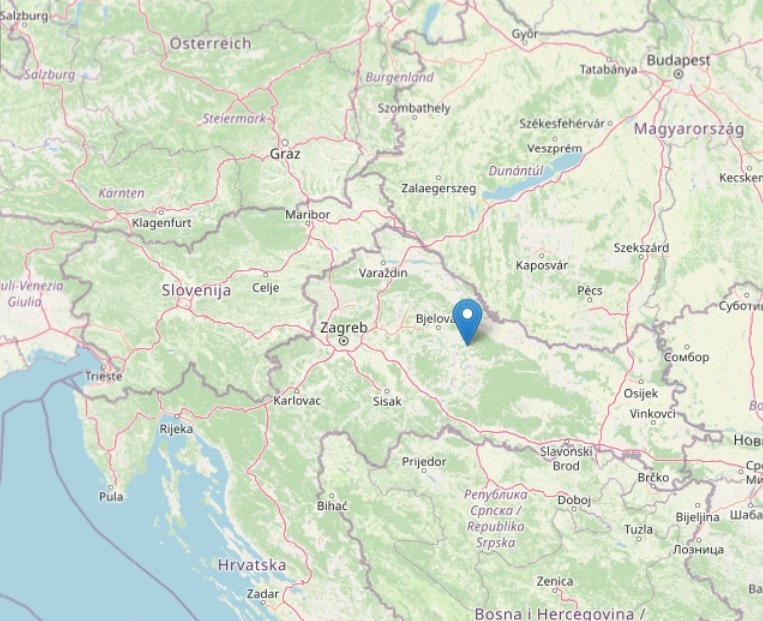The width and height of the screenshot is (763, 621).
Task: Click the blue location pin marker
Action: click(x=467, y=322)
